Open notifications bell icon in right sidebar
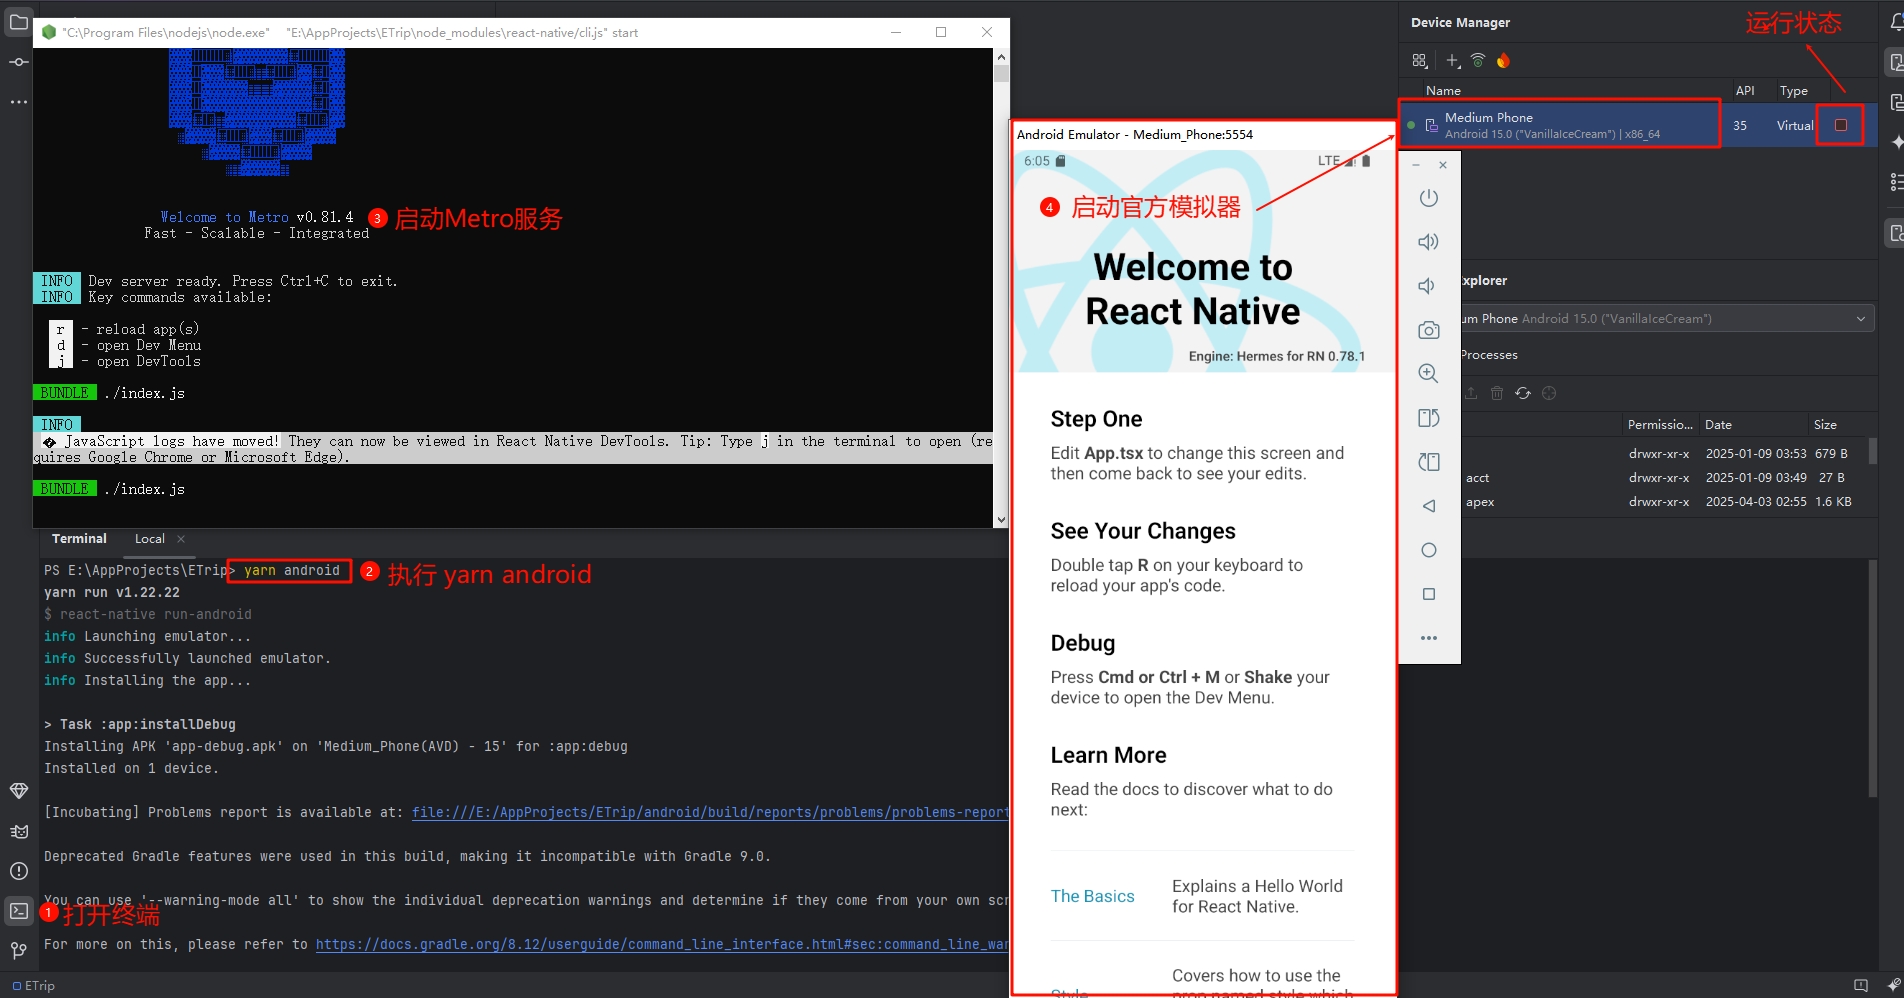 click(1895, 22)
